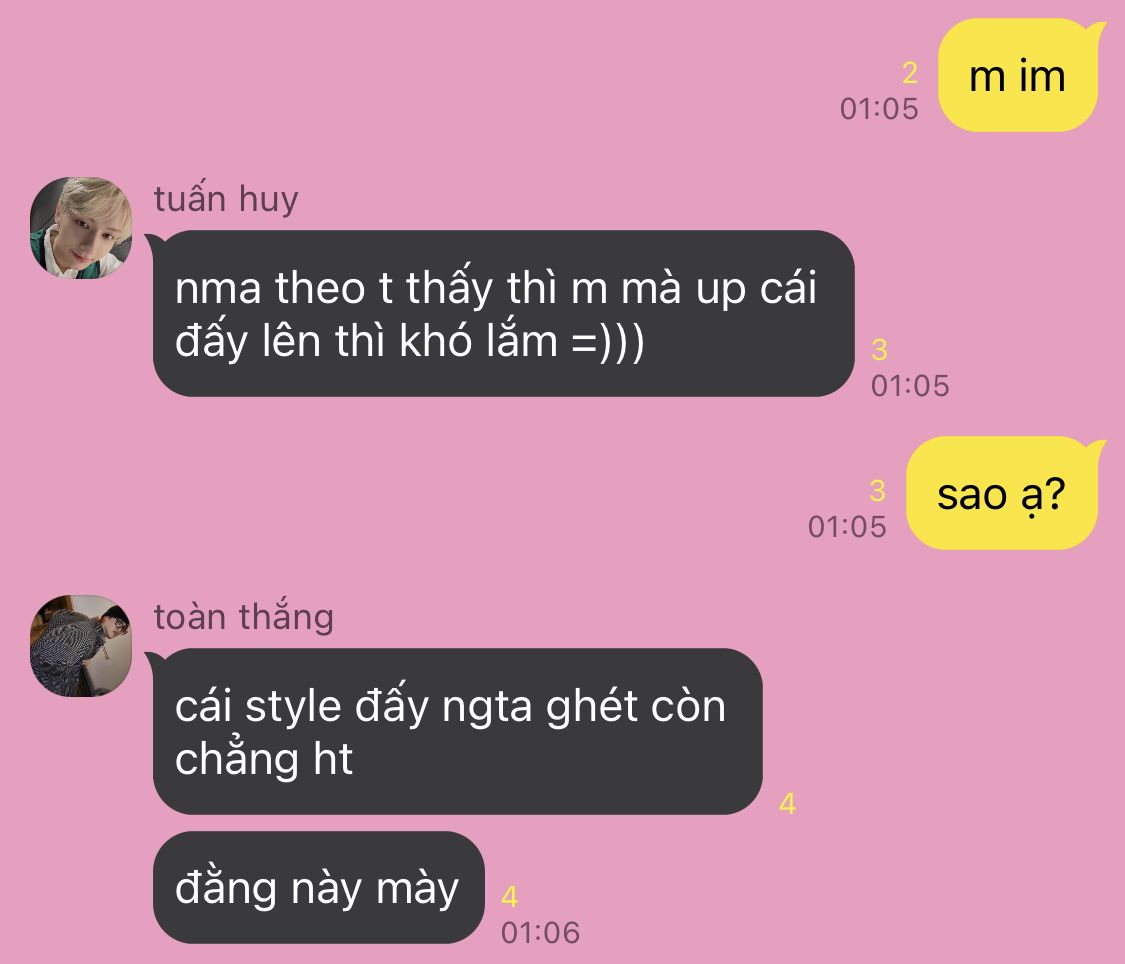Select the 'sao ạ?' message bubble

1002,493
